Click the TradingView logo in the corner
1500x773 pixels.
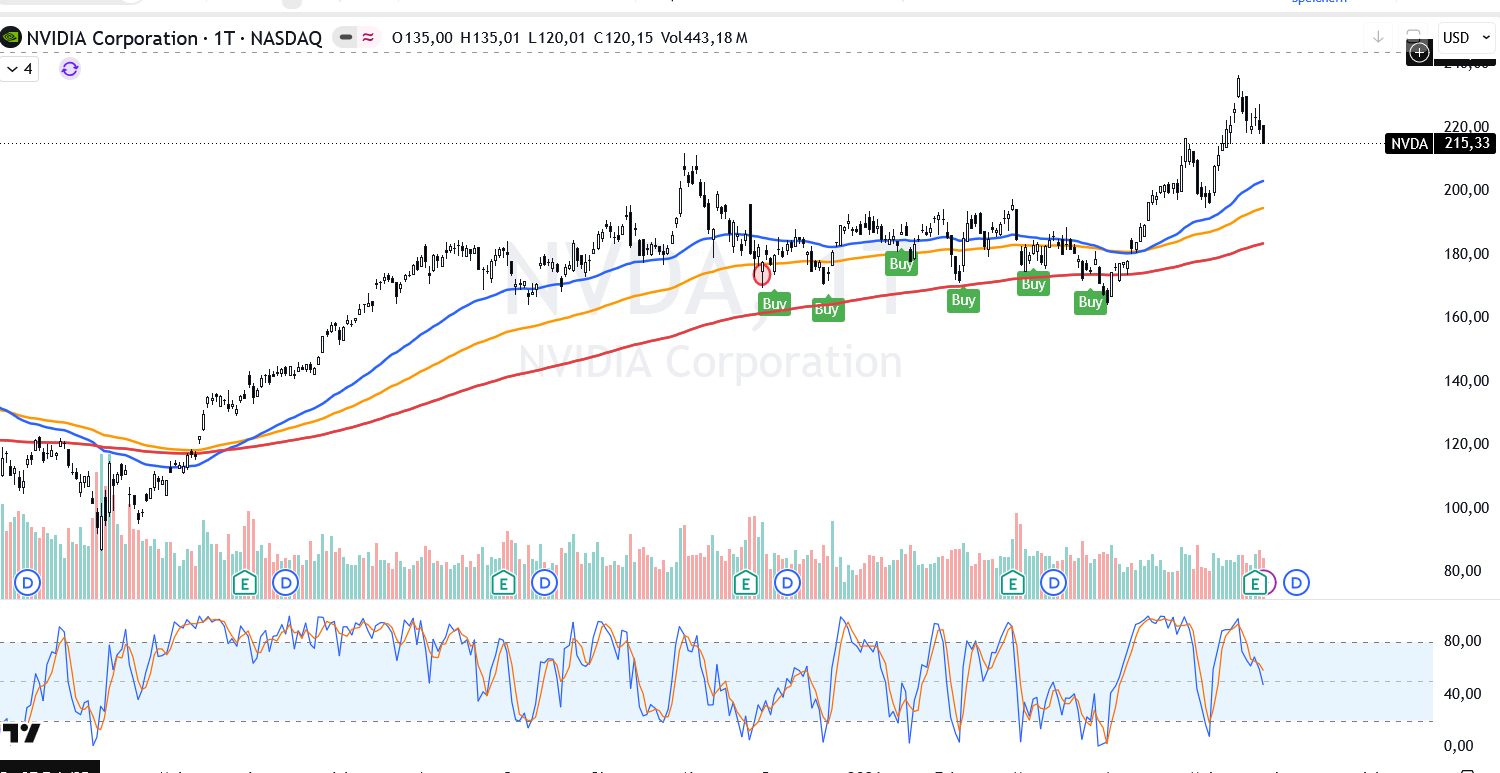pos(21,733)
